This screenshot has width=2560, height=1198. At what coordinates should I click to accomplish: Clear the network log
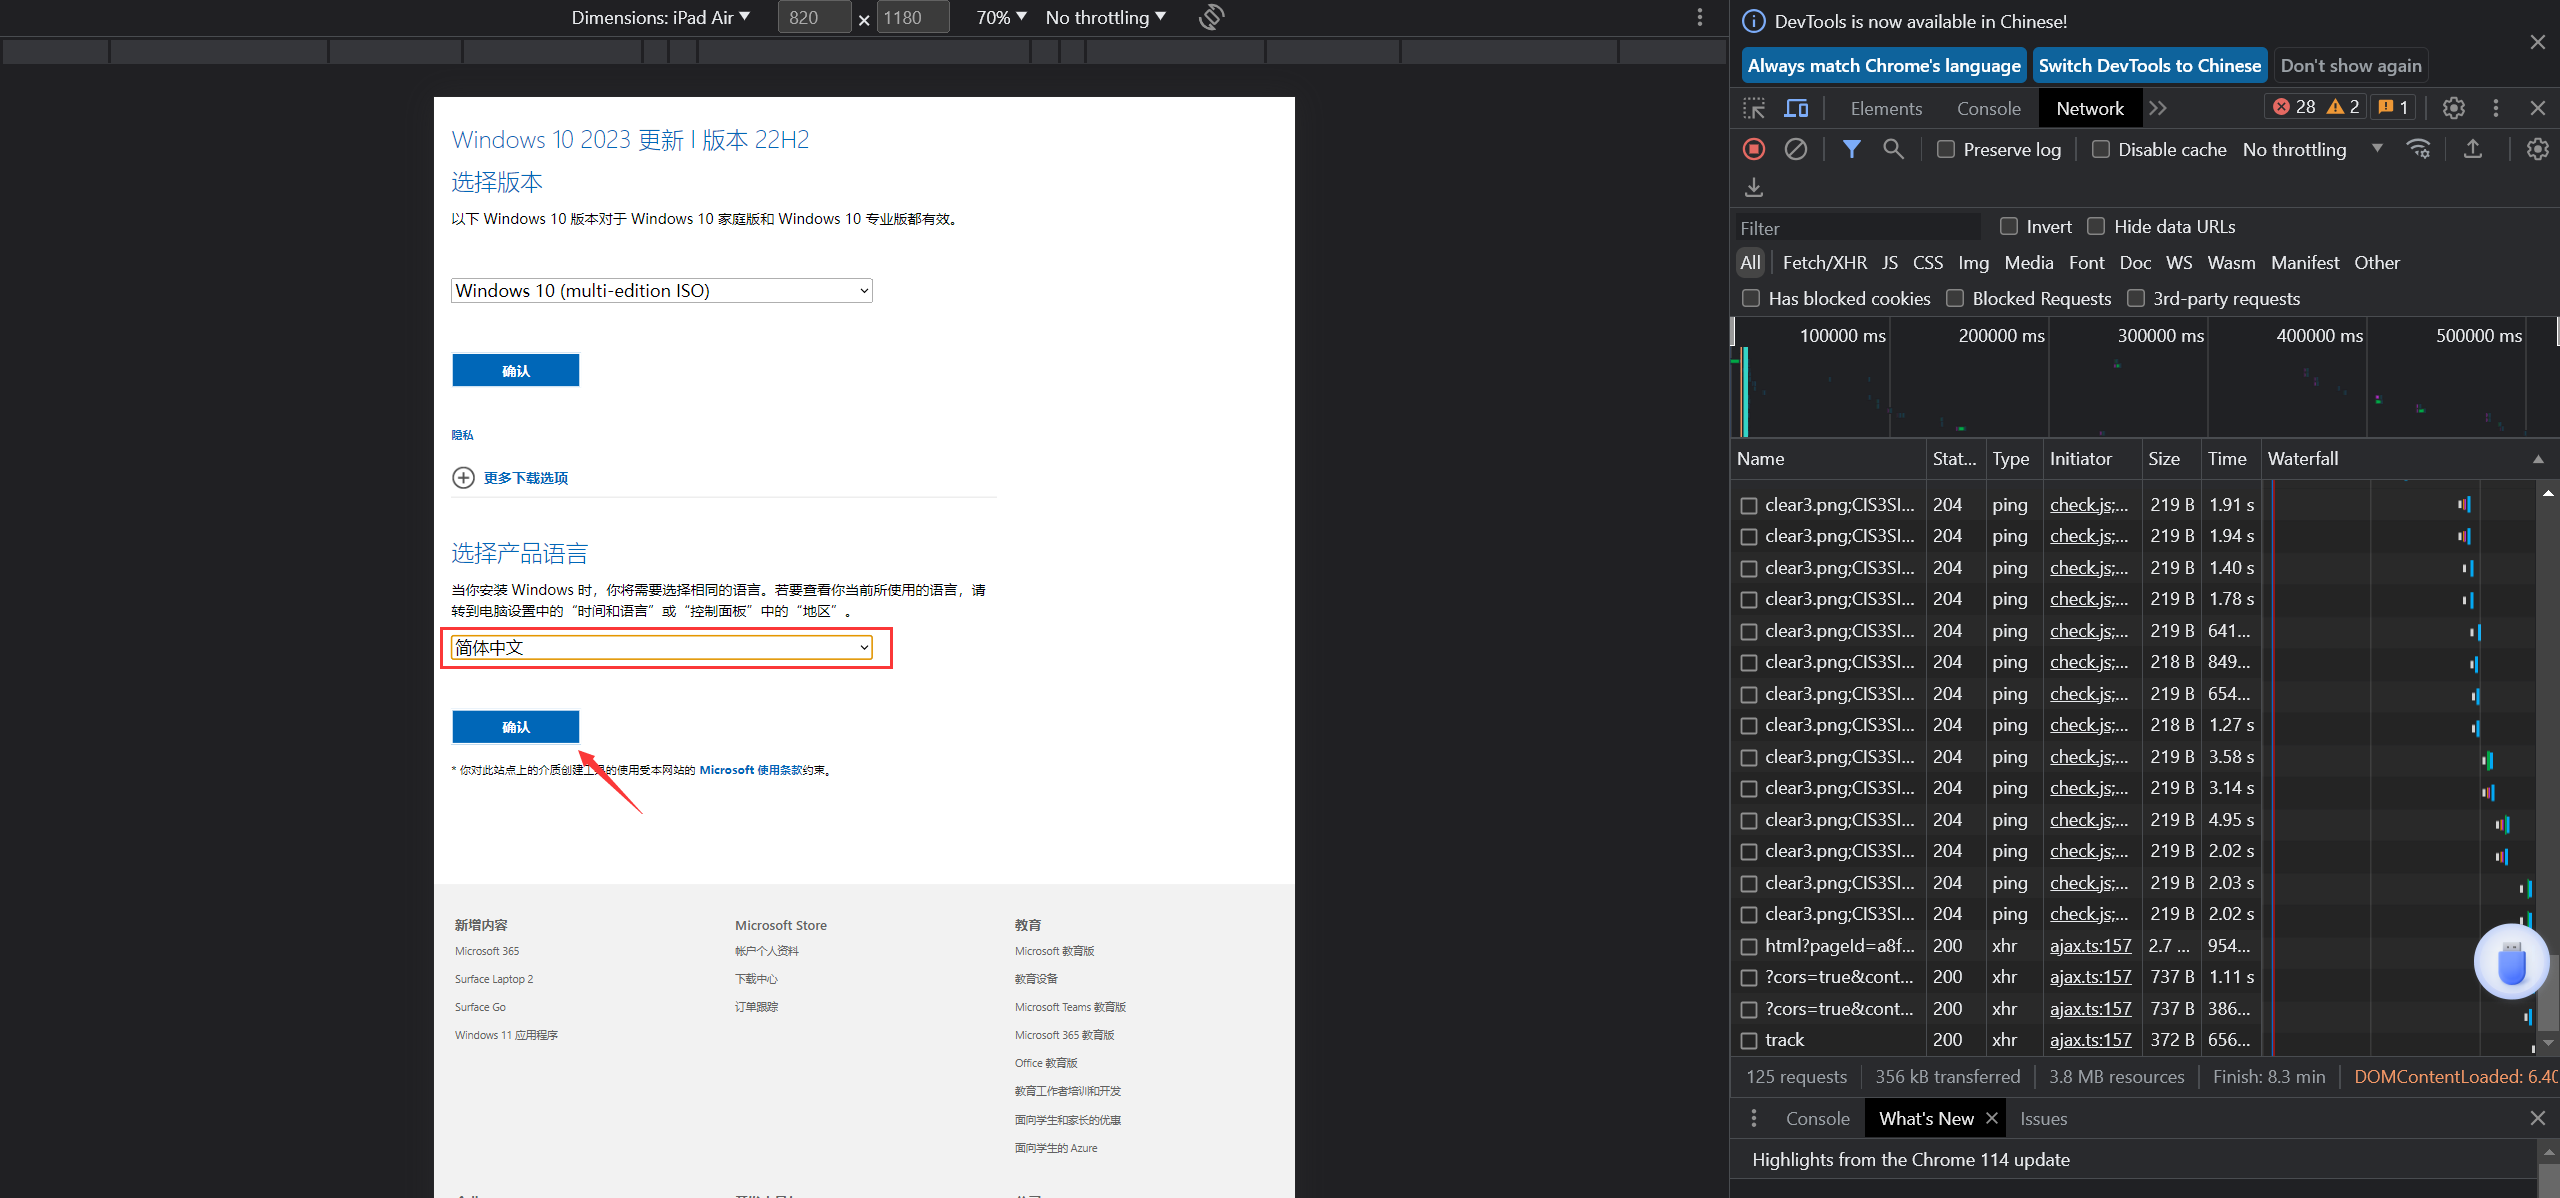(1796, 149)
